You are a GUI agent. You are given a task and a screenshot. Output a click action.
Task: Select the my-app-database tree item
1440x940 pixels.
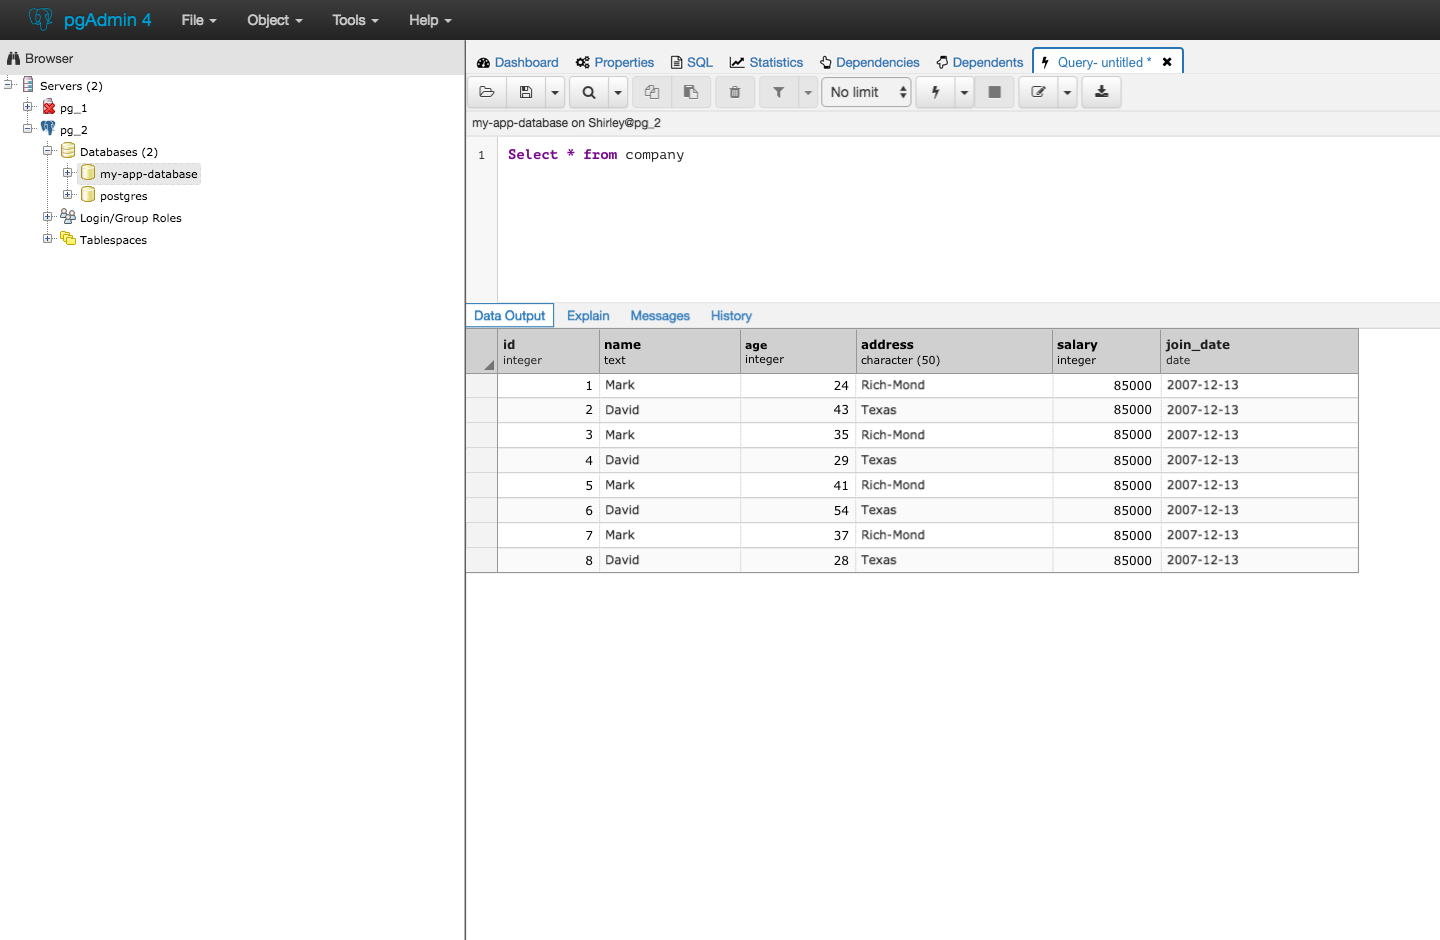[x=148, y=174]
